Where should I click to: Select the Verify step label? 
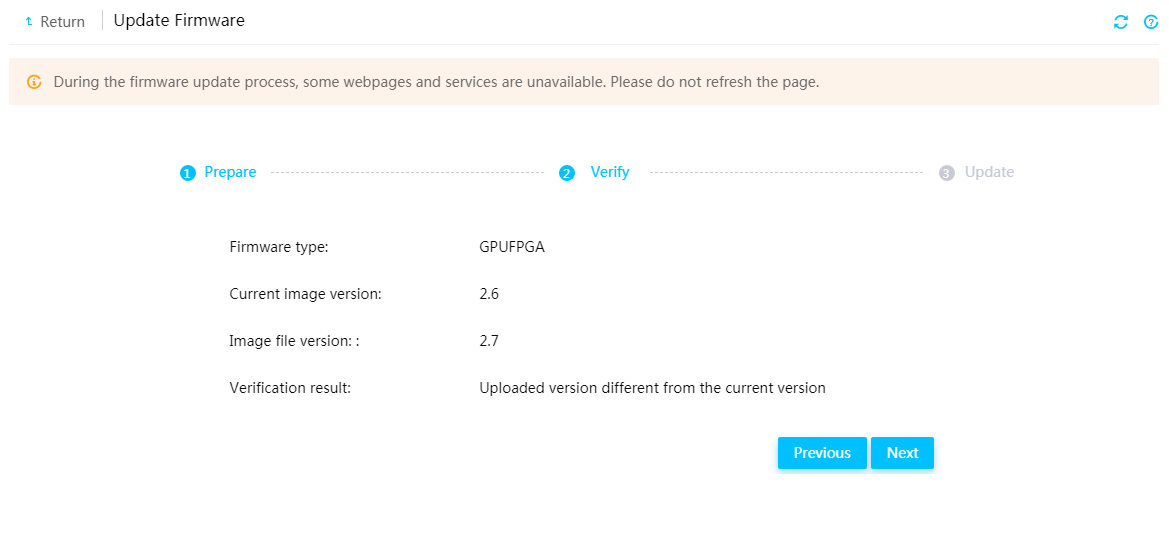[x=610, y=172]
